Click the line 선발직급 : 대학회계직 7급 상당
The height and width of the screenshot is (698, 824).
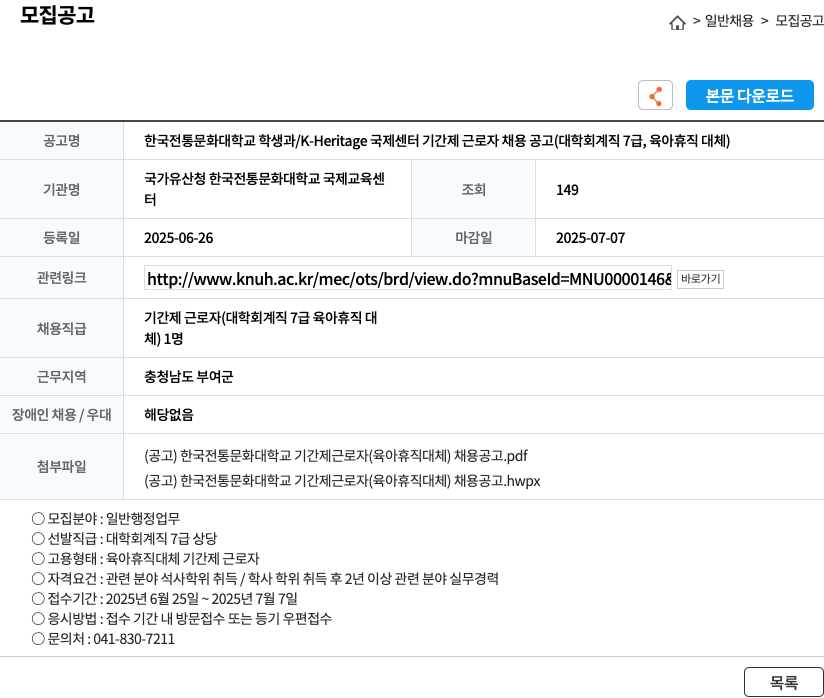pos(124,539)
